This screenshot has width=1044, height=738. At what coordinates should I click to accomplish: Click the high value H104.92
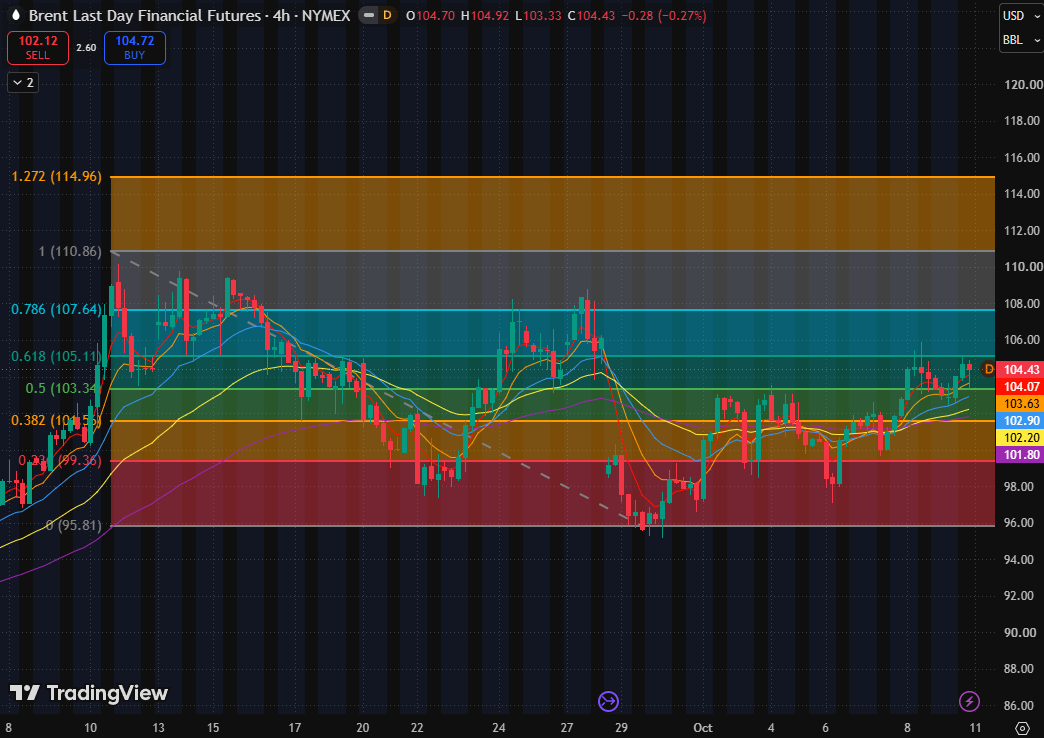coord(485,15)
